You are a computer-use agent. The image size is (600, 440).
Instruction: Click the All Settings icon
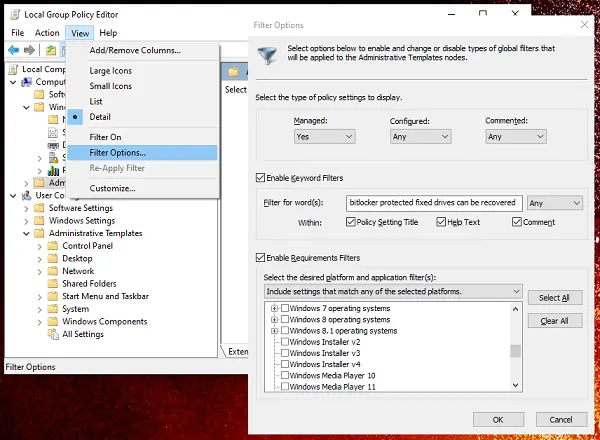(x=53, y=334)
